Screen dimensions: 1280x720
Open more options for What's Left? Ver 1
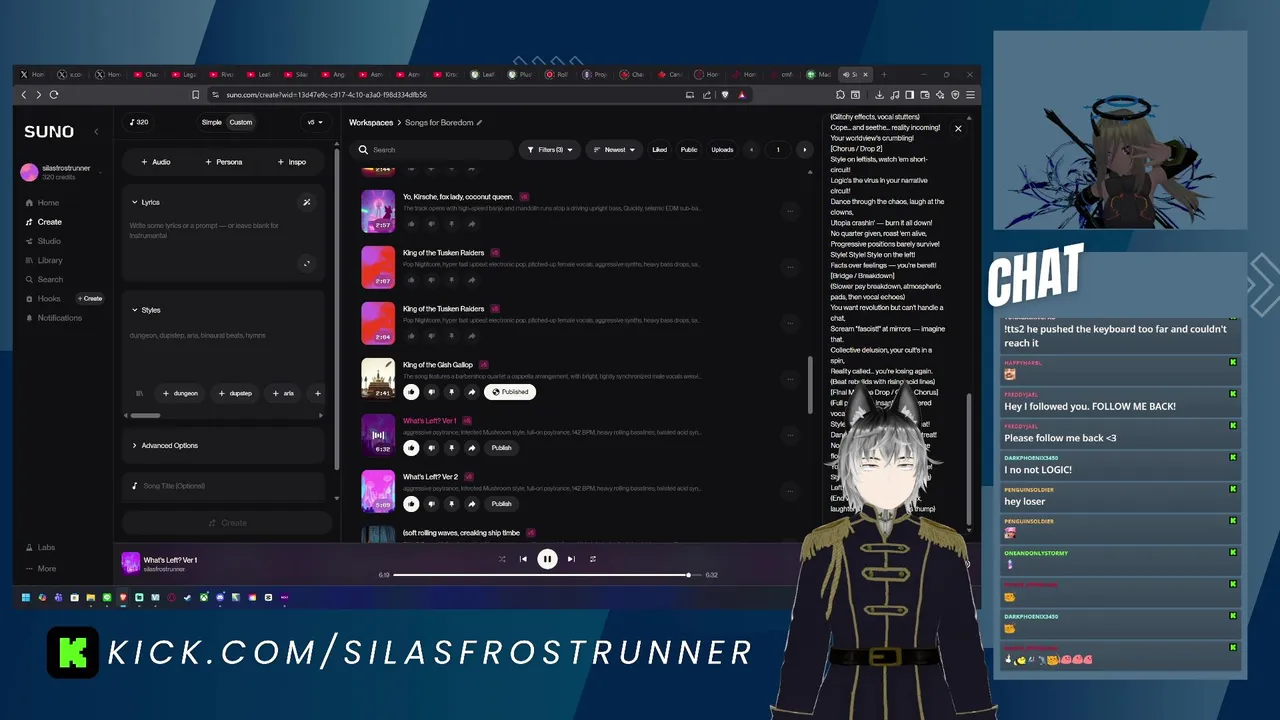(790, 435)
